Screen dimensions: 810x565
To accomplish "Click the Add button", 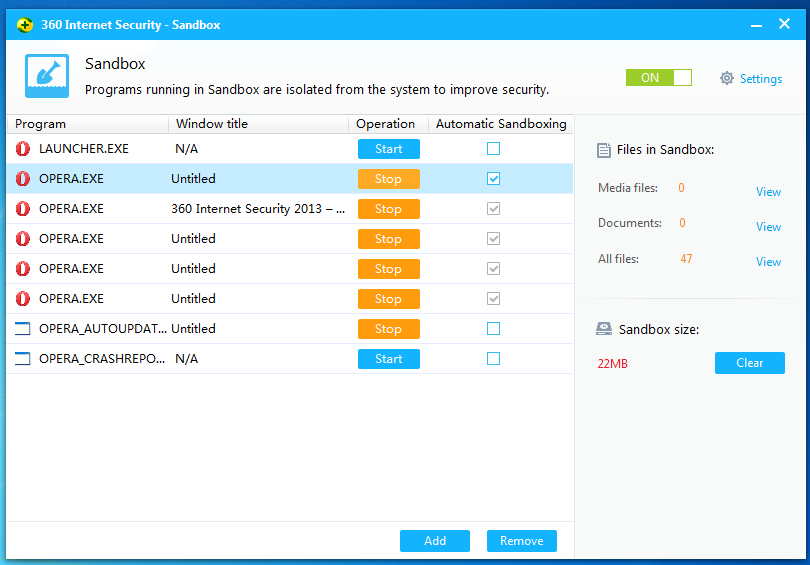I will coord(435,541).
